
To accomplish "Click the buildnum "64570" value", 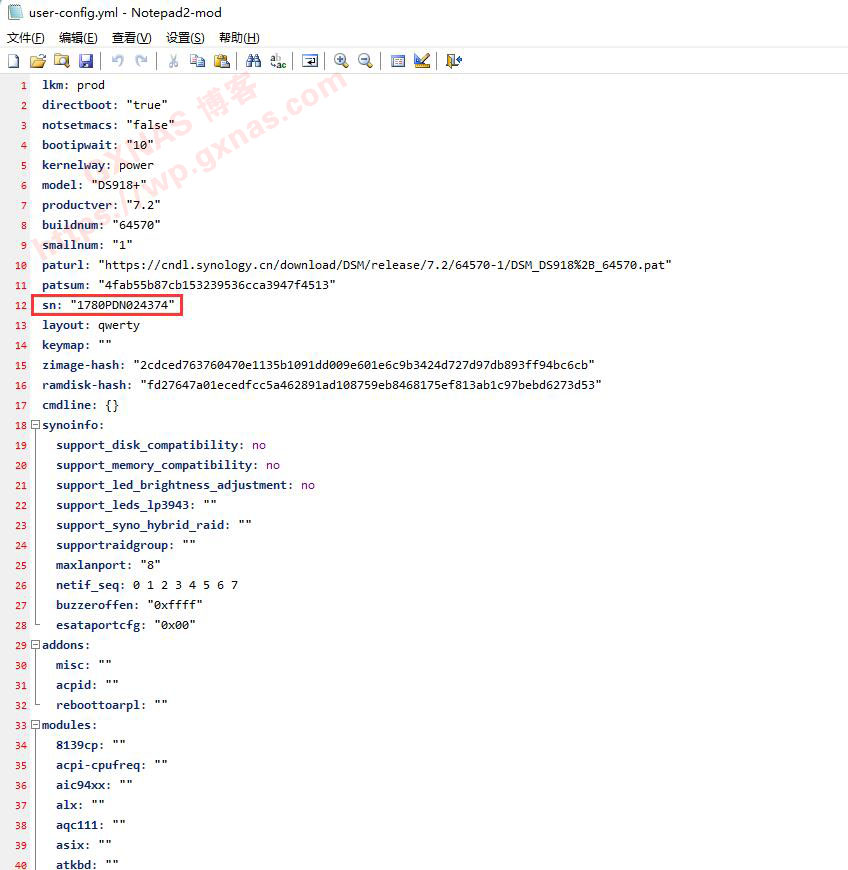I will (137, 225).
